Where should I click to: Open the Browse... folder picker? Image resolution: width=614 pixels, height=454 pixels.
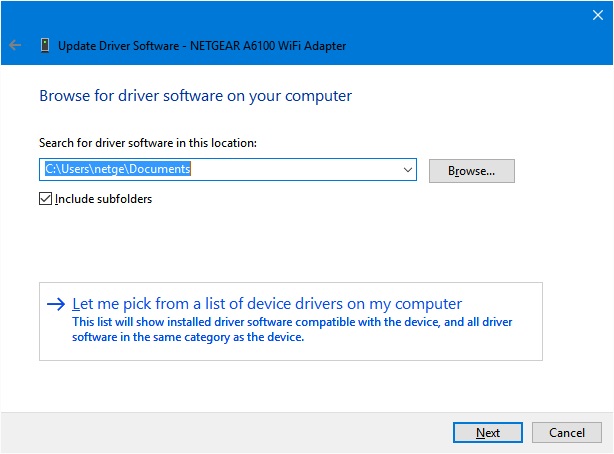click(472, 171)
